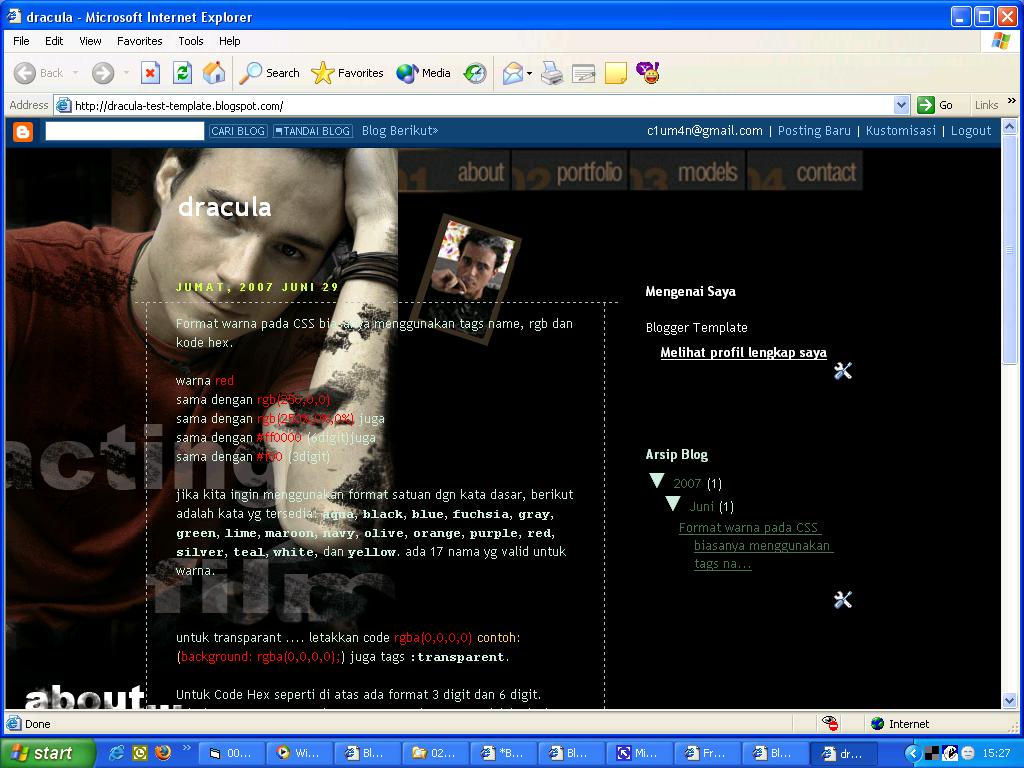The width and height of the screenshot is (1024, 768).
Task: Open the File menu
Action: pyautogui.click(x=21, y=41)
